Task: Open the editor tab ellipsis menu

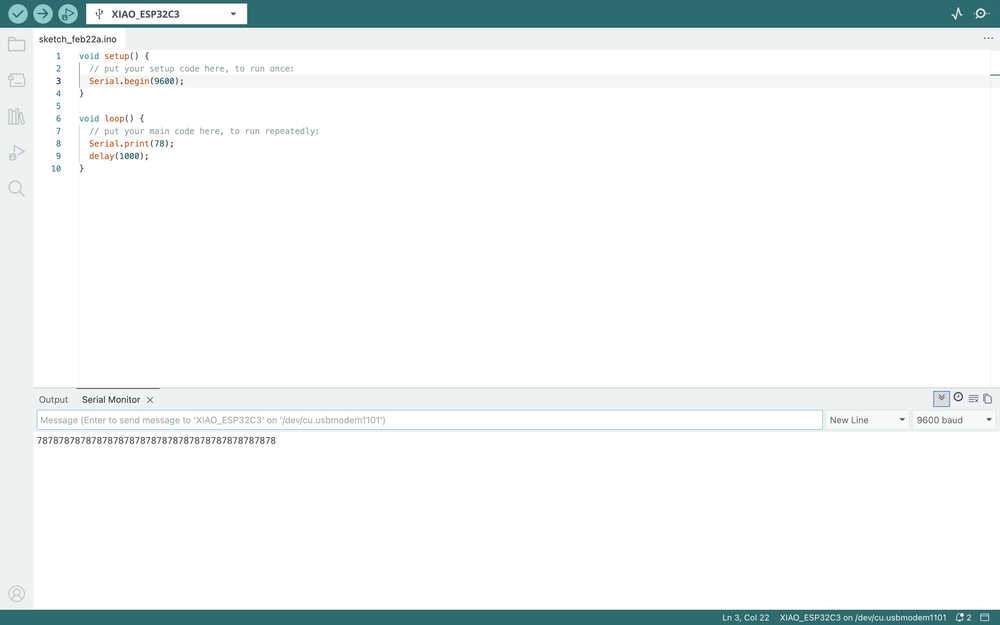Action: 988,38
